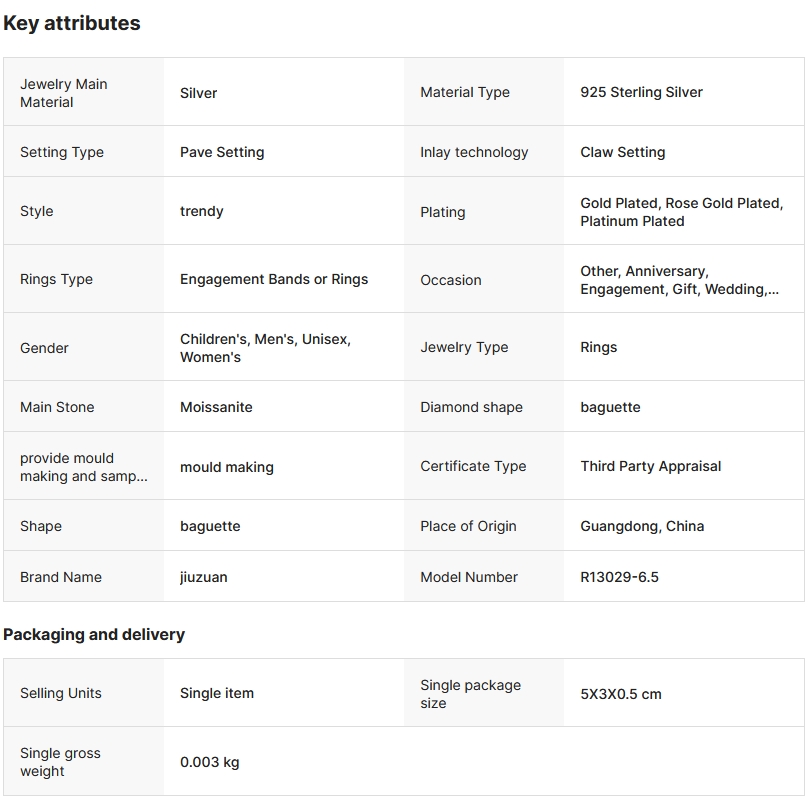Click the 0.003 kg gross weight value
The image size is (808, 799).
[209, 762]
